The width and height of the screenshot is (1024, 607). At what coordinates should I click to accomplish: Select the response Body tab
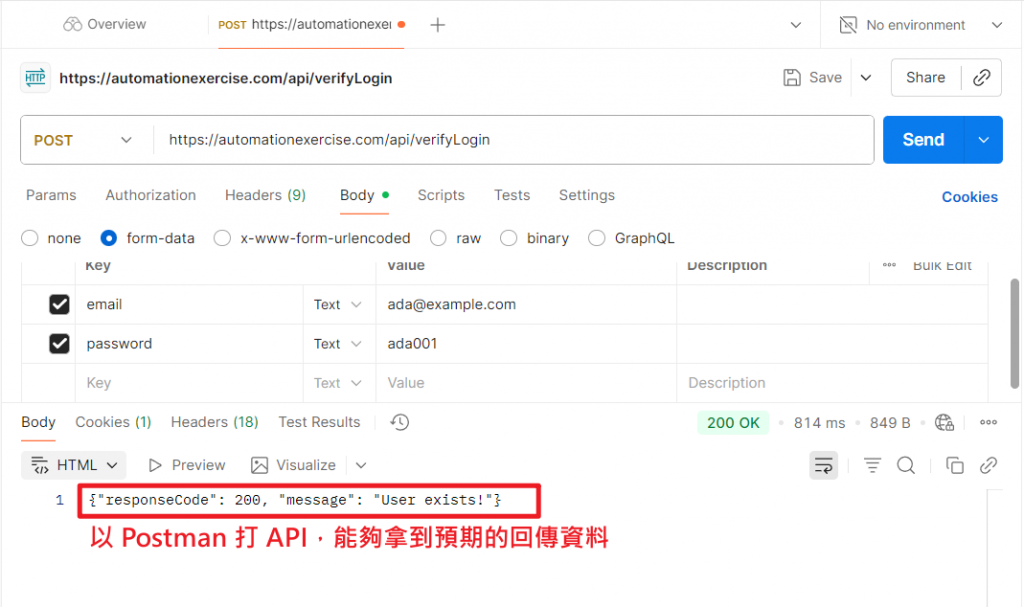pos(39,422)
